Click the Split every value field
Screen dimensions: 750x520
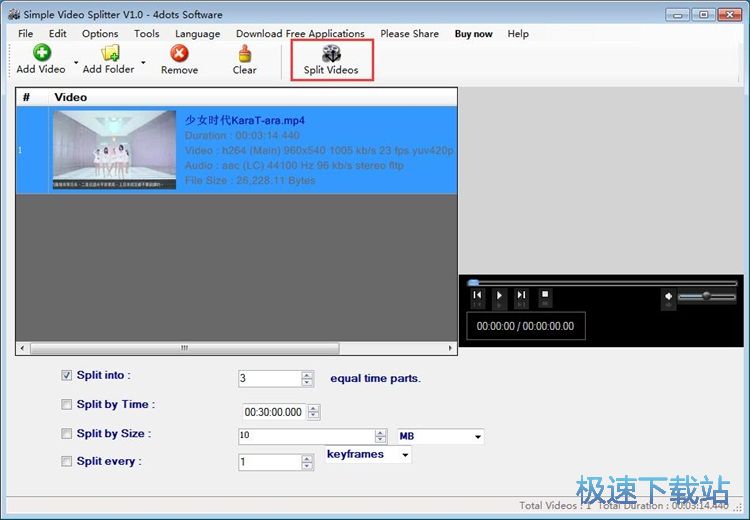270,462
